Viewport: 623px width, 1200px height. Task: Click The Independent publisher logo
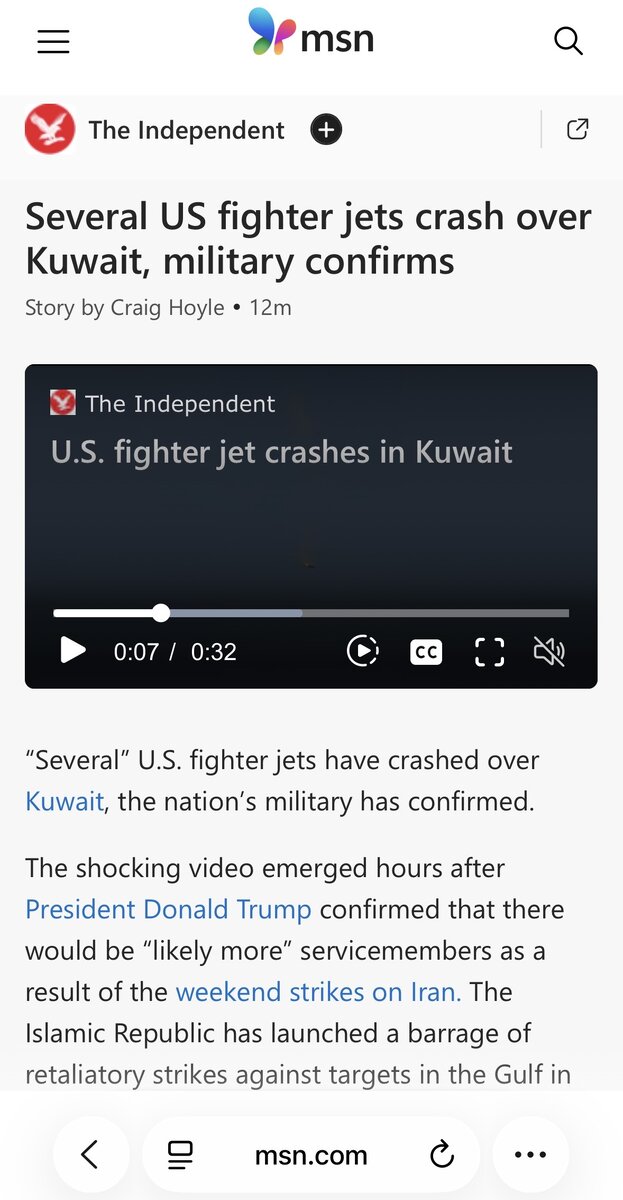pos(50,129)
